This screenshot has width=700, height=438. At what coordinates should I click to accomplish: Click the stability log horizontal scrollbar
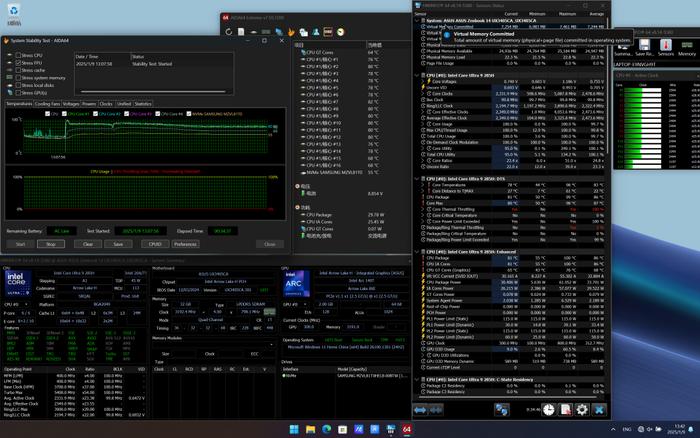153,92
